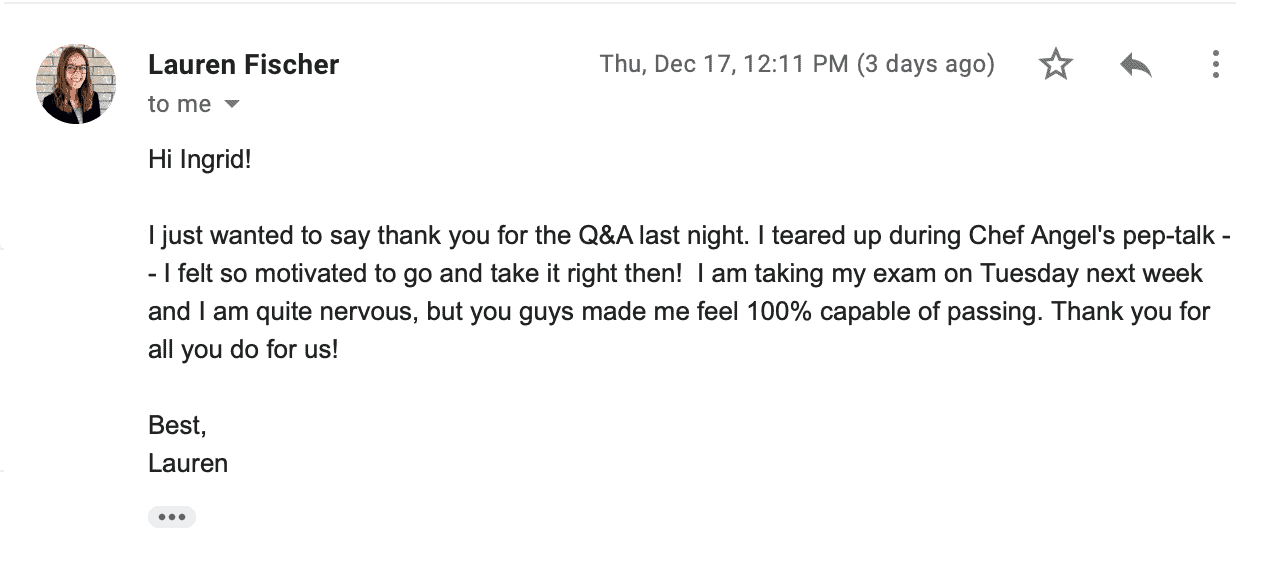Viewport: 1274px width, 578px height.
Task: Click the "Lauren" signature at the bottom
Action: pos(188,463)
